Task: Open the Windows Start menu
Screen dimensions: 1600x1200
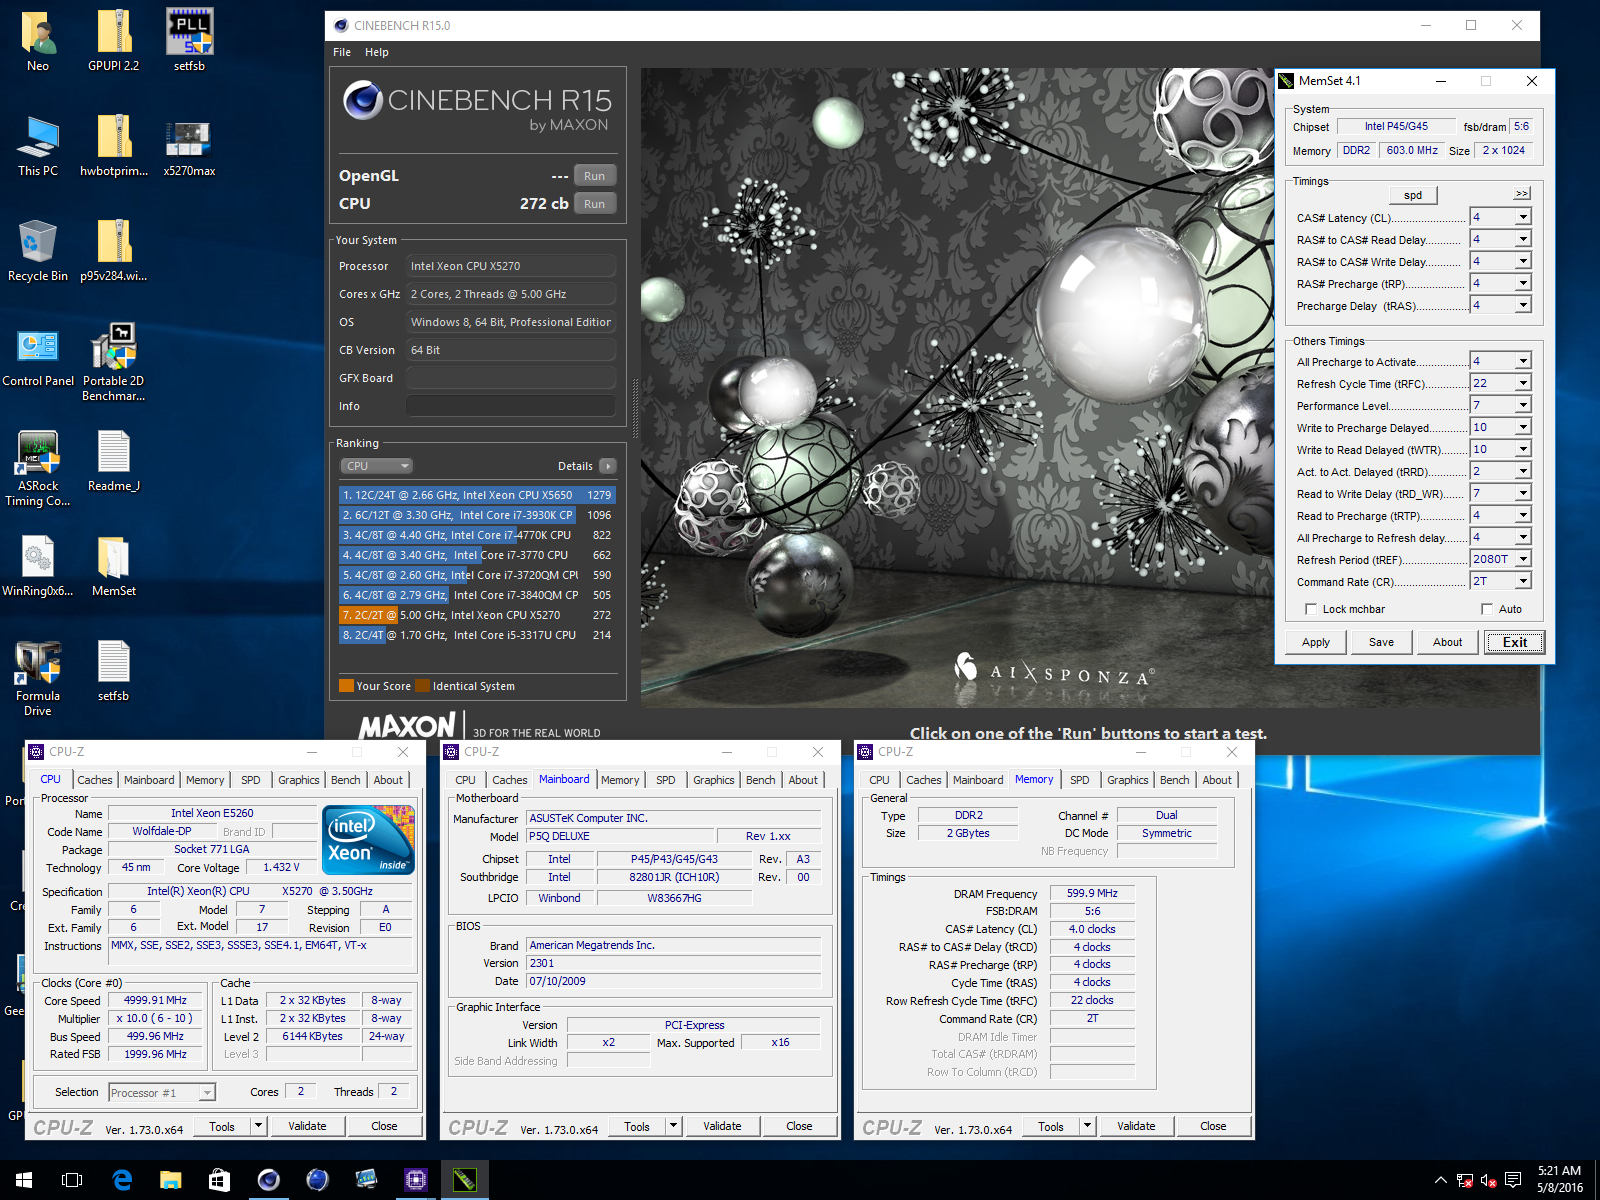Action: coord(24,1180)
